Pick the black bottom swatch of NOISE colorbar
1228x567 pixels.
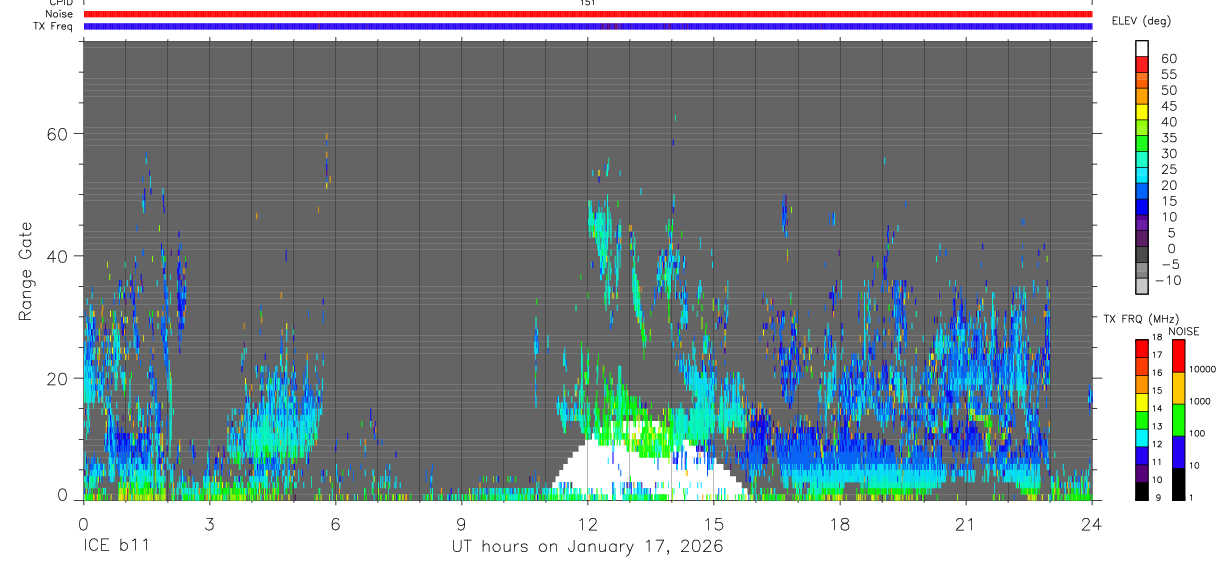[x=1178, y=484]
